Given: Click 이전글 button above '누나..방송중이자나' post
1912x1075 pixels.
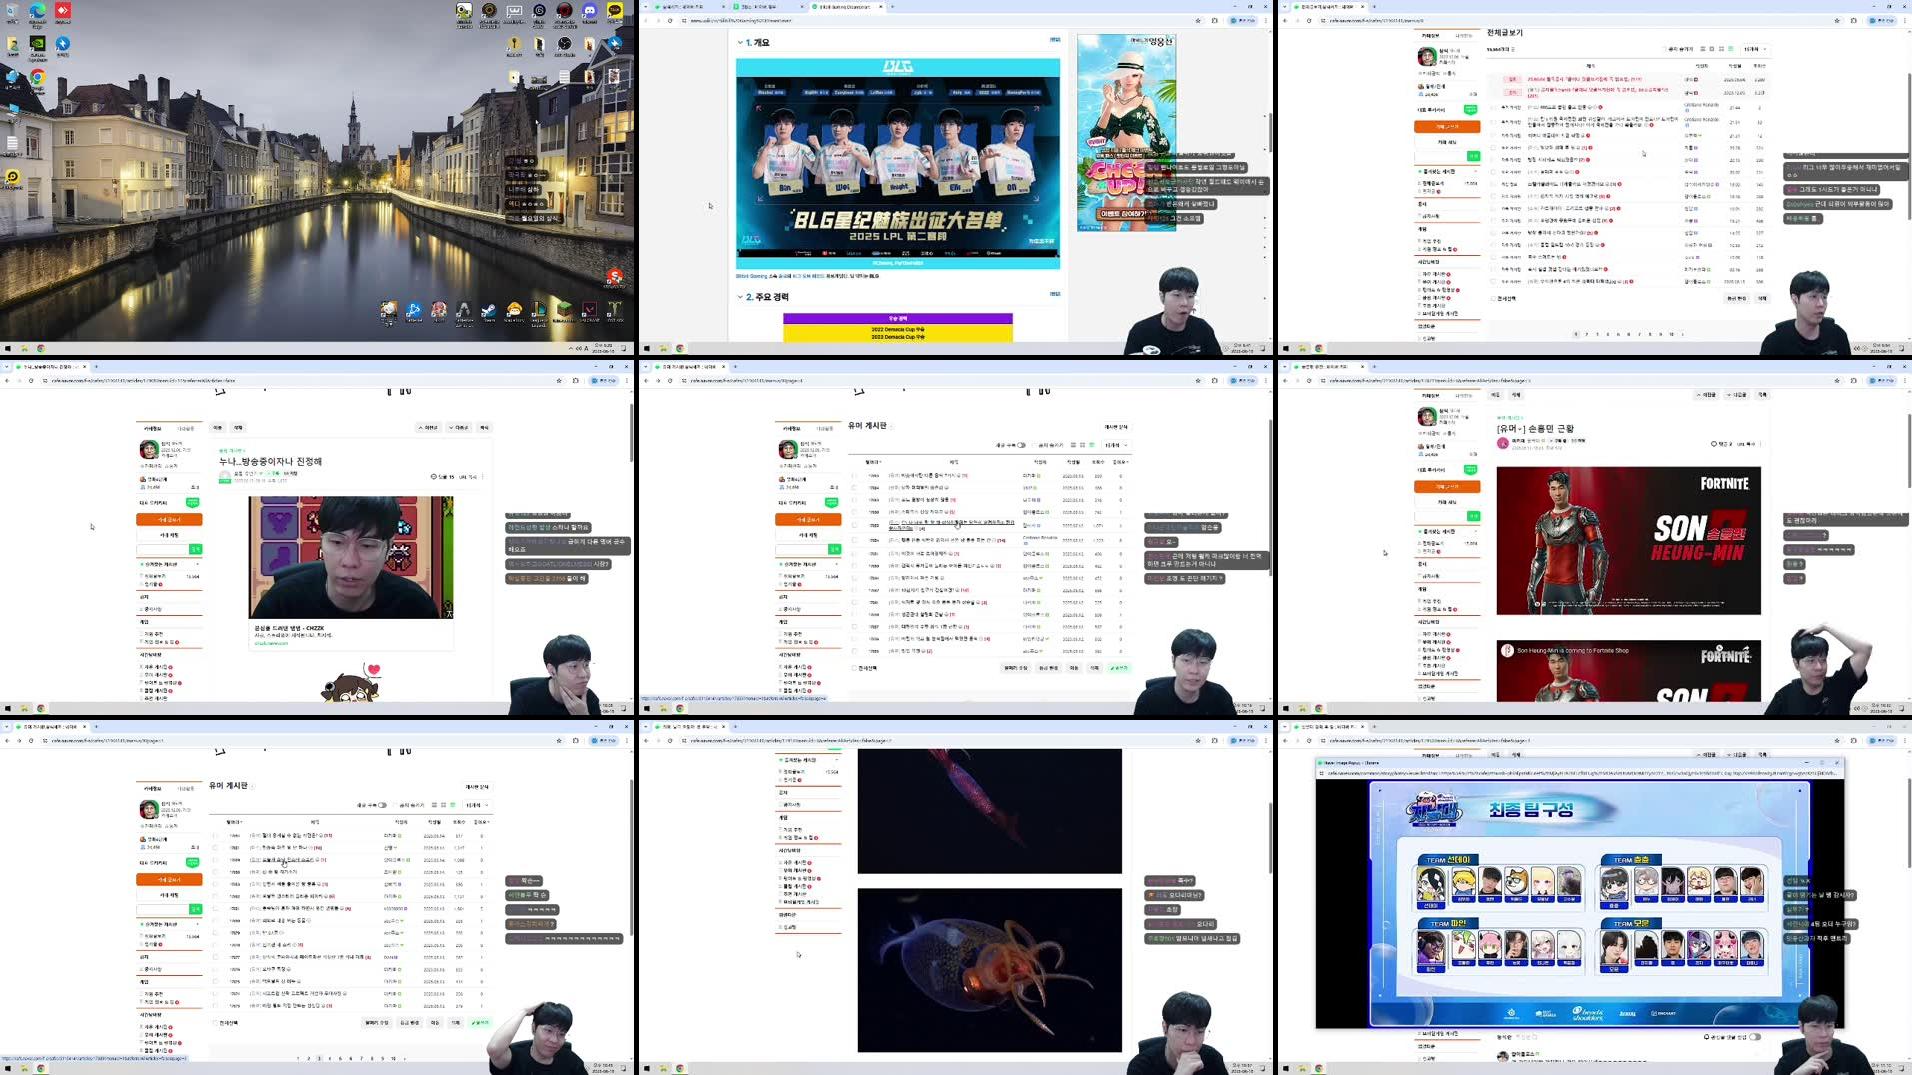Looking at the screenshot, I should (428, 428).
